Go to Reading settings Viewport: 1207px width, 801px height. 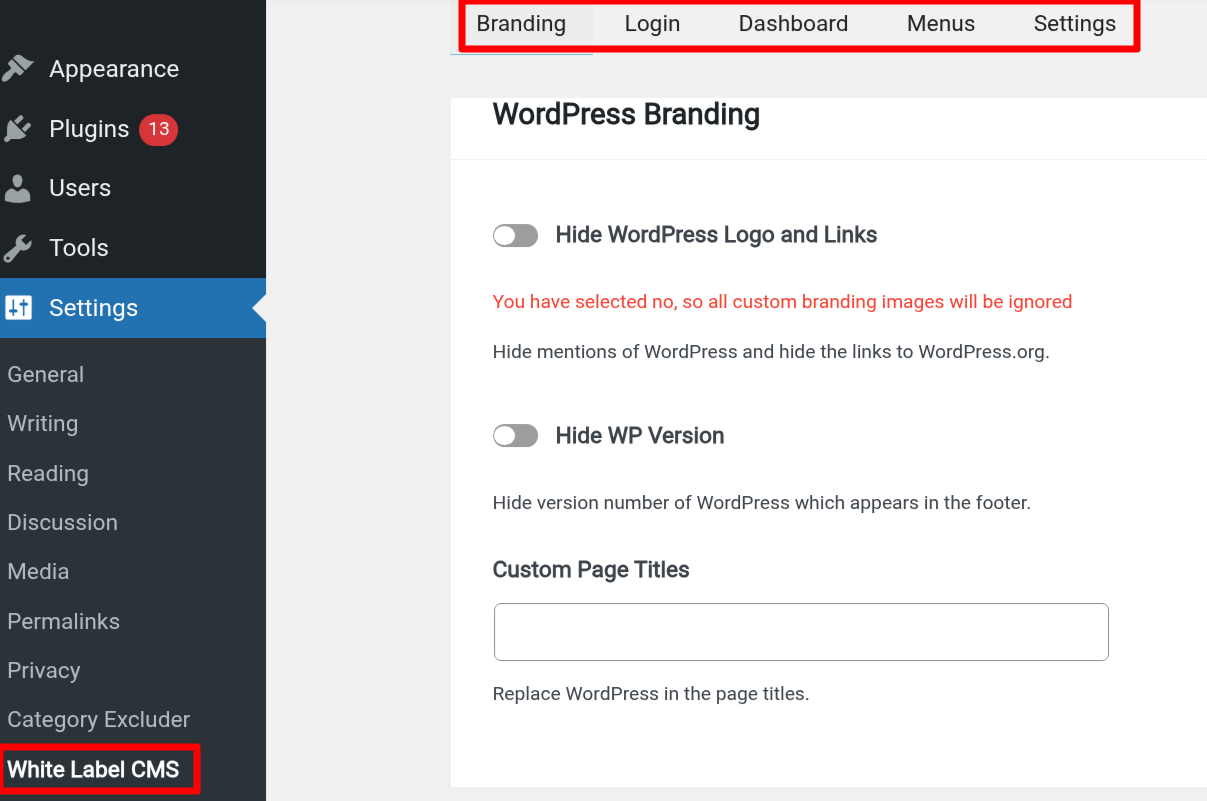coord(48,474)
